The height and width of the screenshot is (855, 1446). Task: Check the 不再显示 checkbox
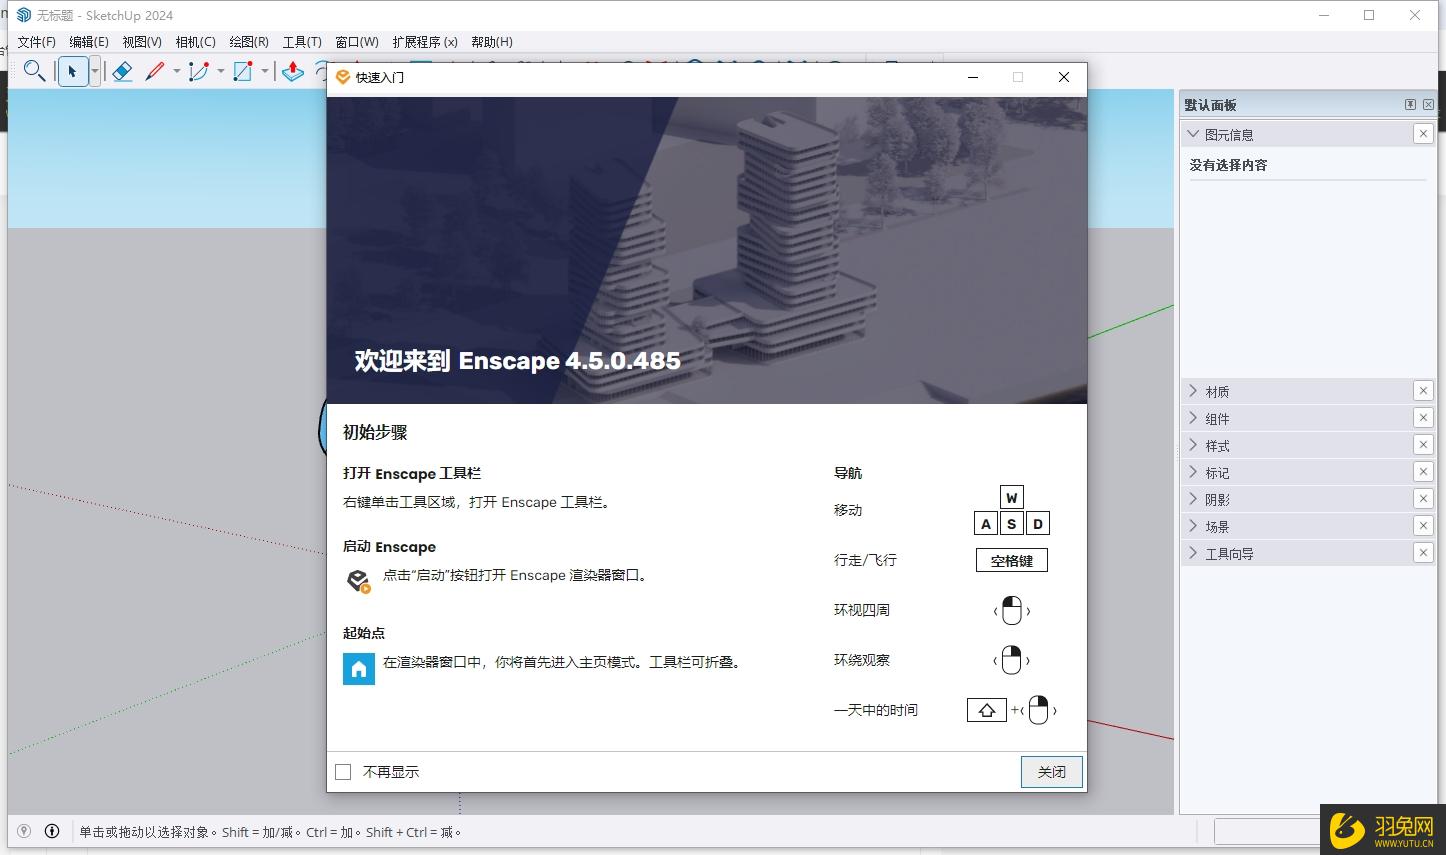point(343,772)
